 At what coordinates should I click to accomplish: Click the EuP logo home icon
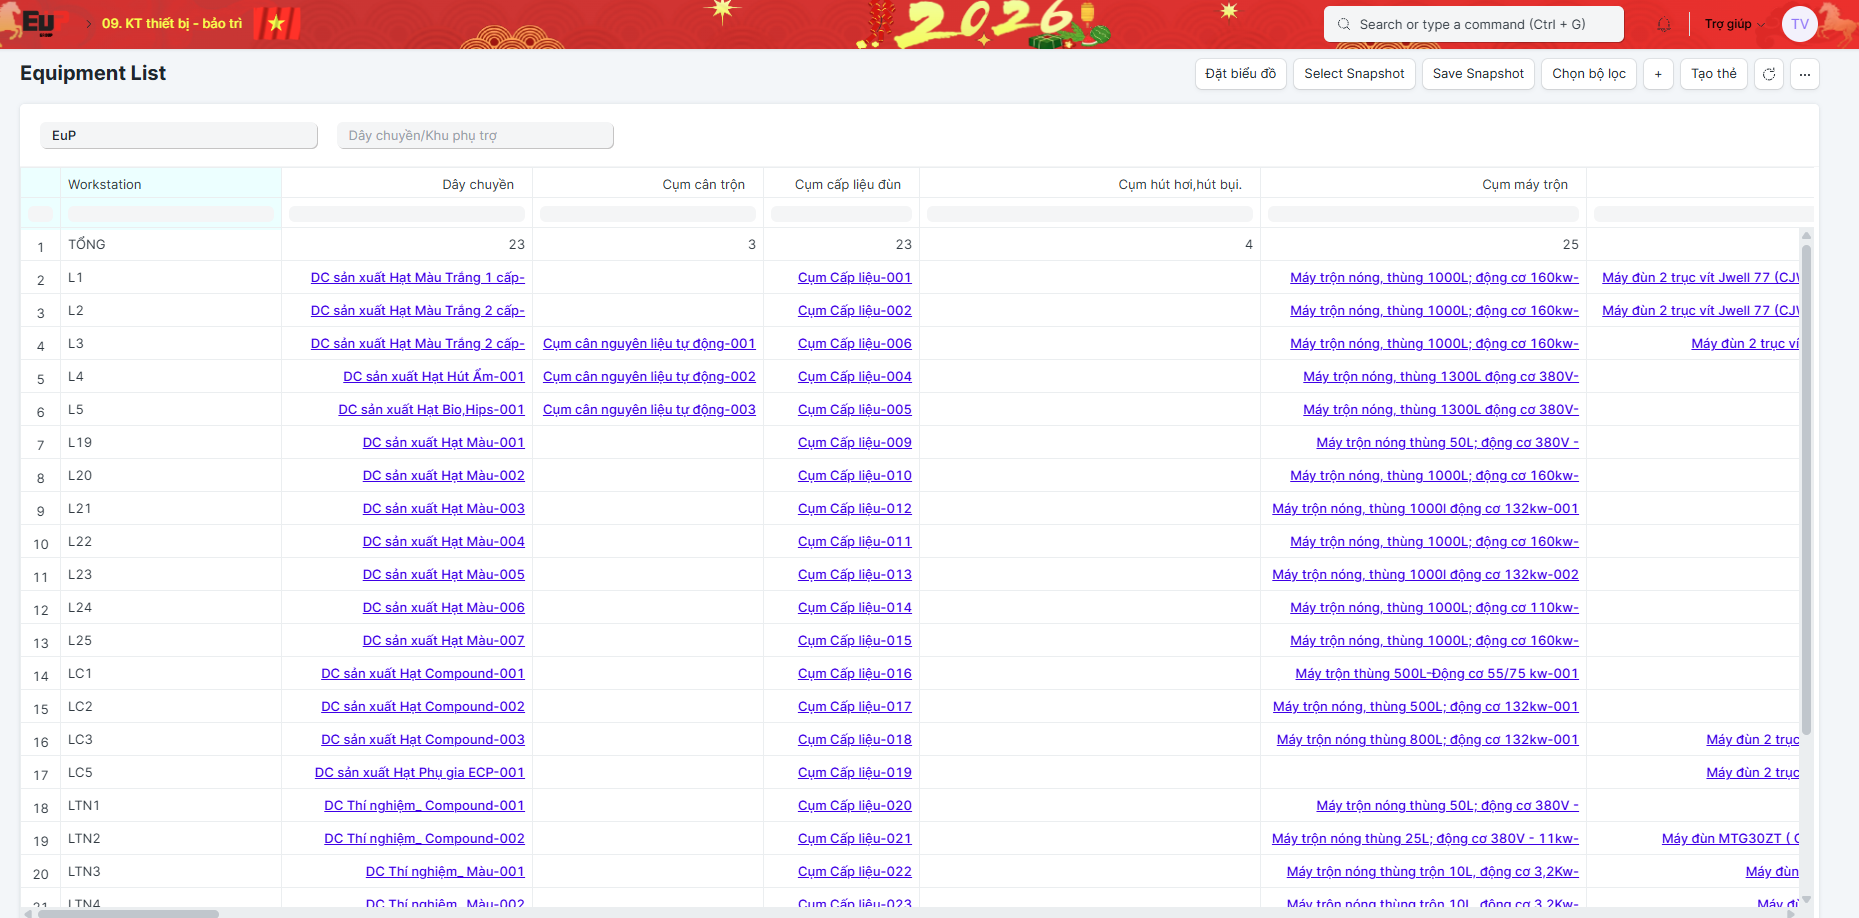(38, 23)
